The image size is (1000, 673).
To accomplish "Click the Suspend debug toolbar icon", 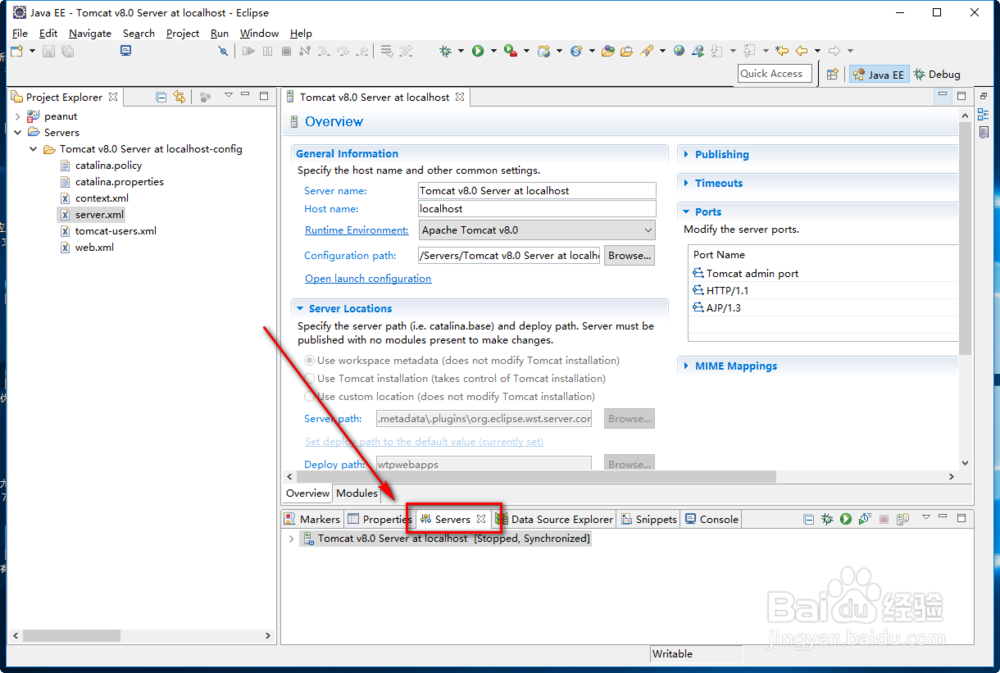I will 268,51.
